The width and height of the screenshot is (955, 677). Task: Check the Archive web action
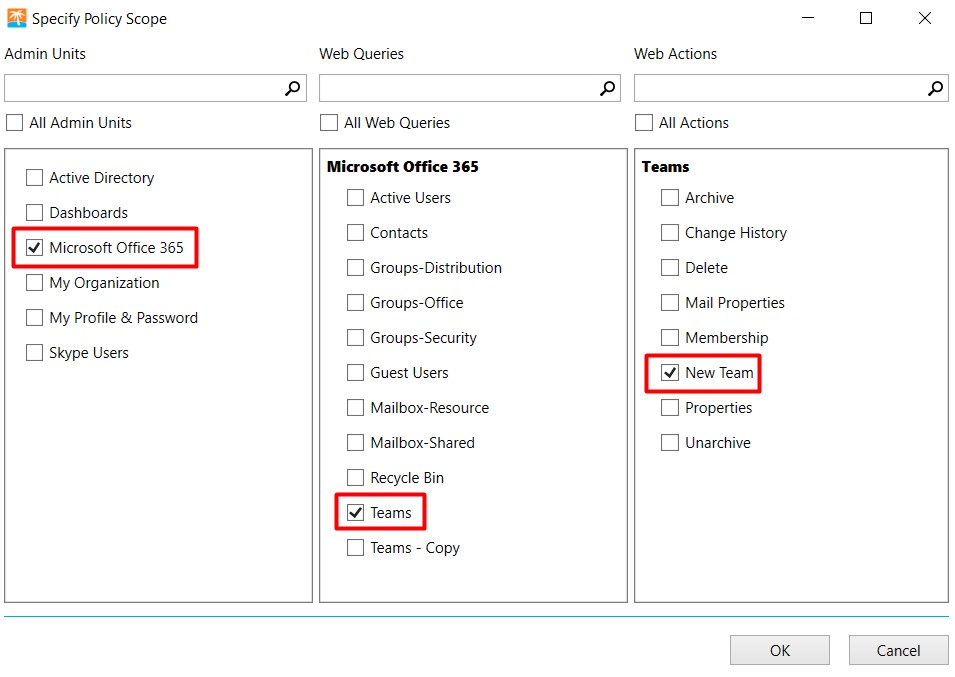670,198
